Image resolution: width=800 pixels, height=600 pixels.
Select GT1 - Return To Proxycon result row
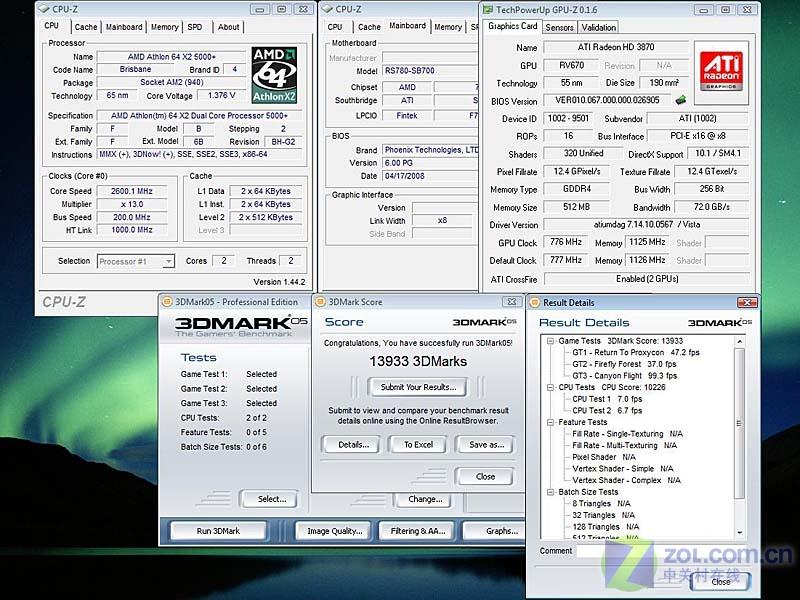(x=635, y=353)
